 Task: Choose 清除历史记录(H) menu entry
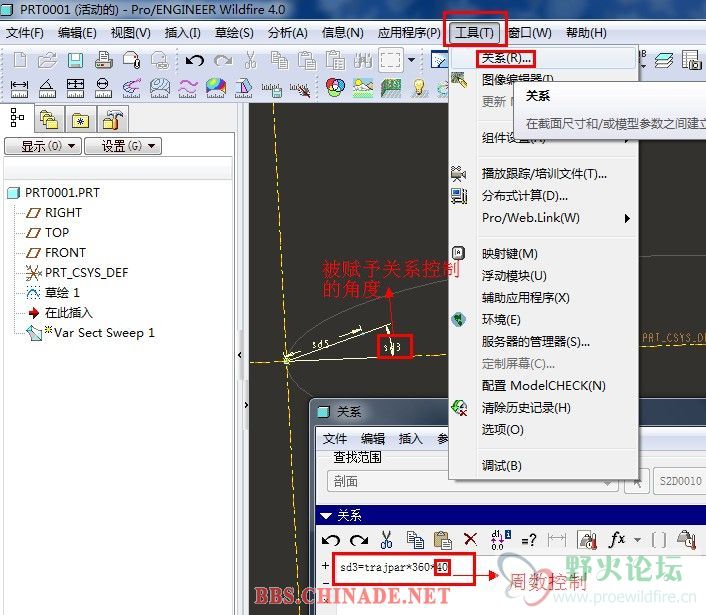(526, 407)
